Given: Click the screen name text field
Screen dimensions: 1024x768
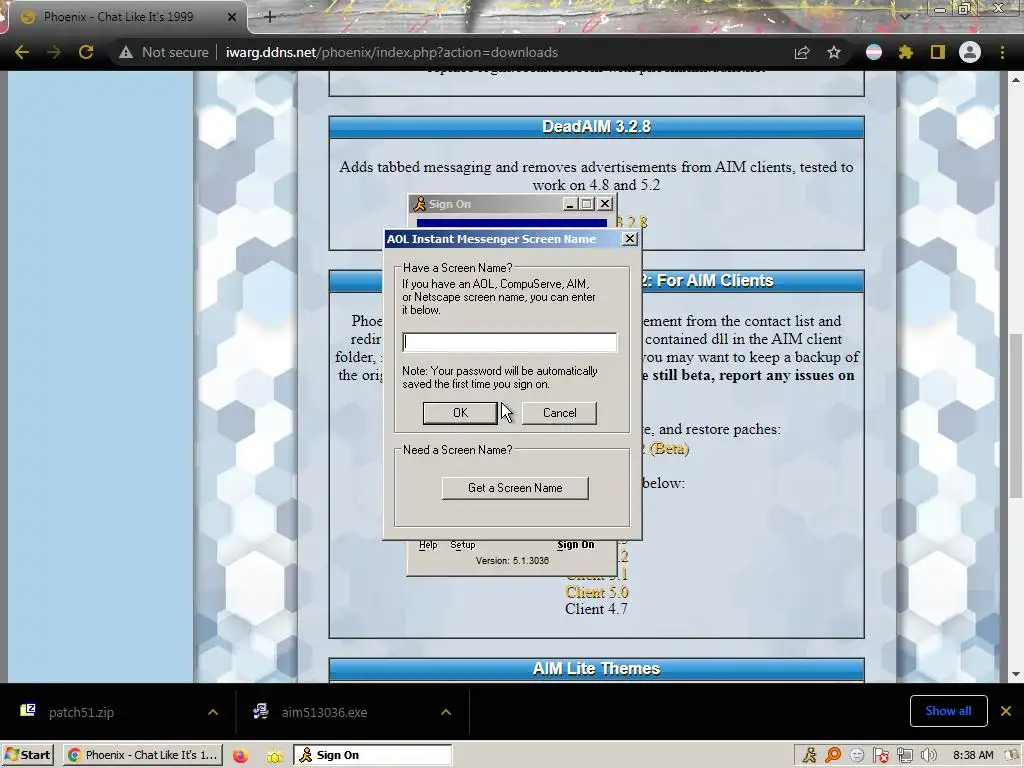Looking at the screenshot, I should tap(509, 342).
